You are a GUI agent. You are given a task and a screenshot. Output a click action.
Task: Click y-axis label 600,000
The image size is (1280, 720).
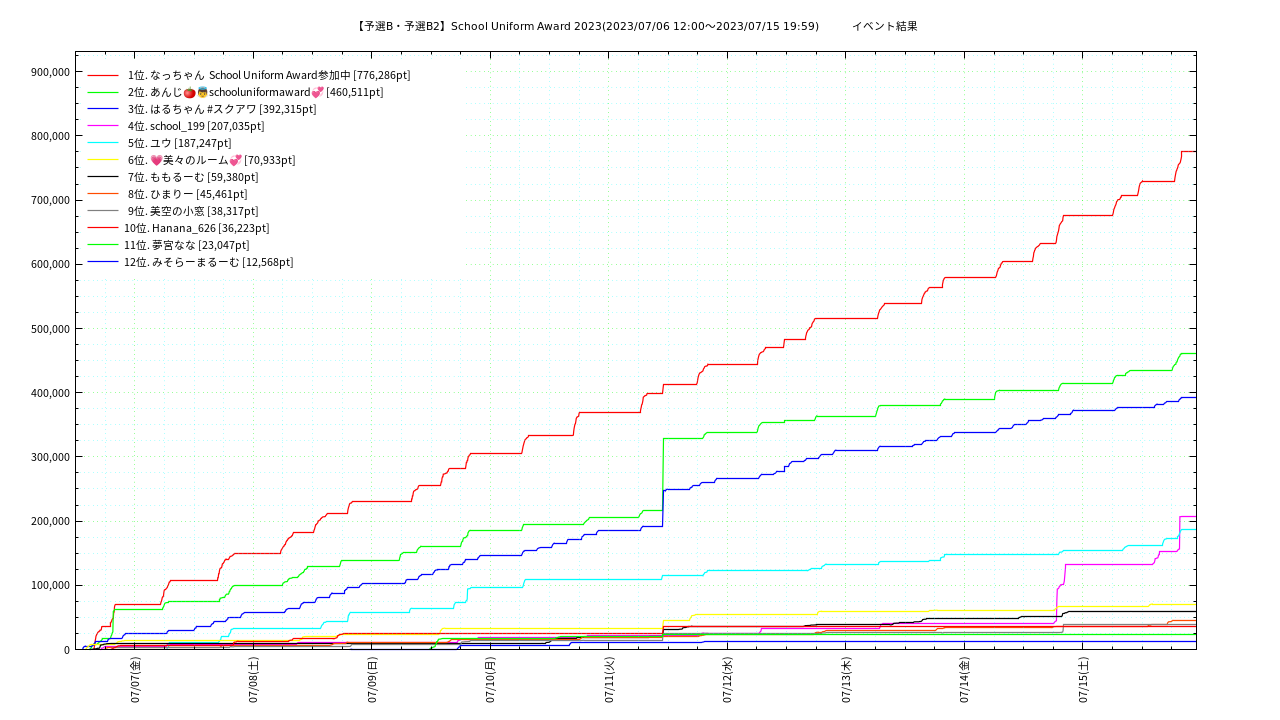pyautogui.click(x=50, y=264)
